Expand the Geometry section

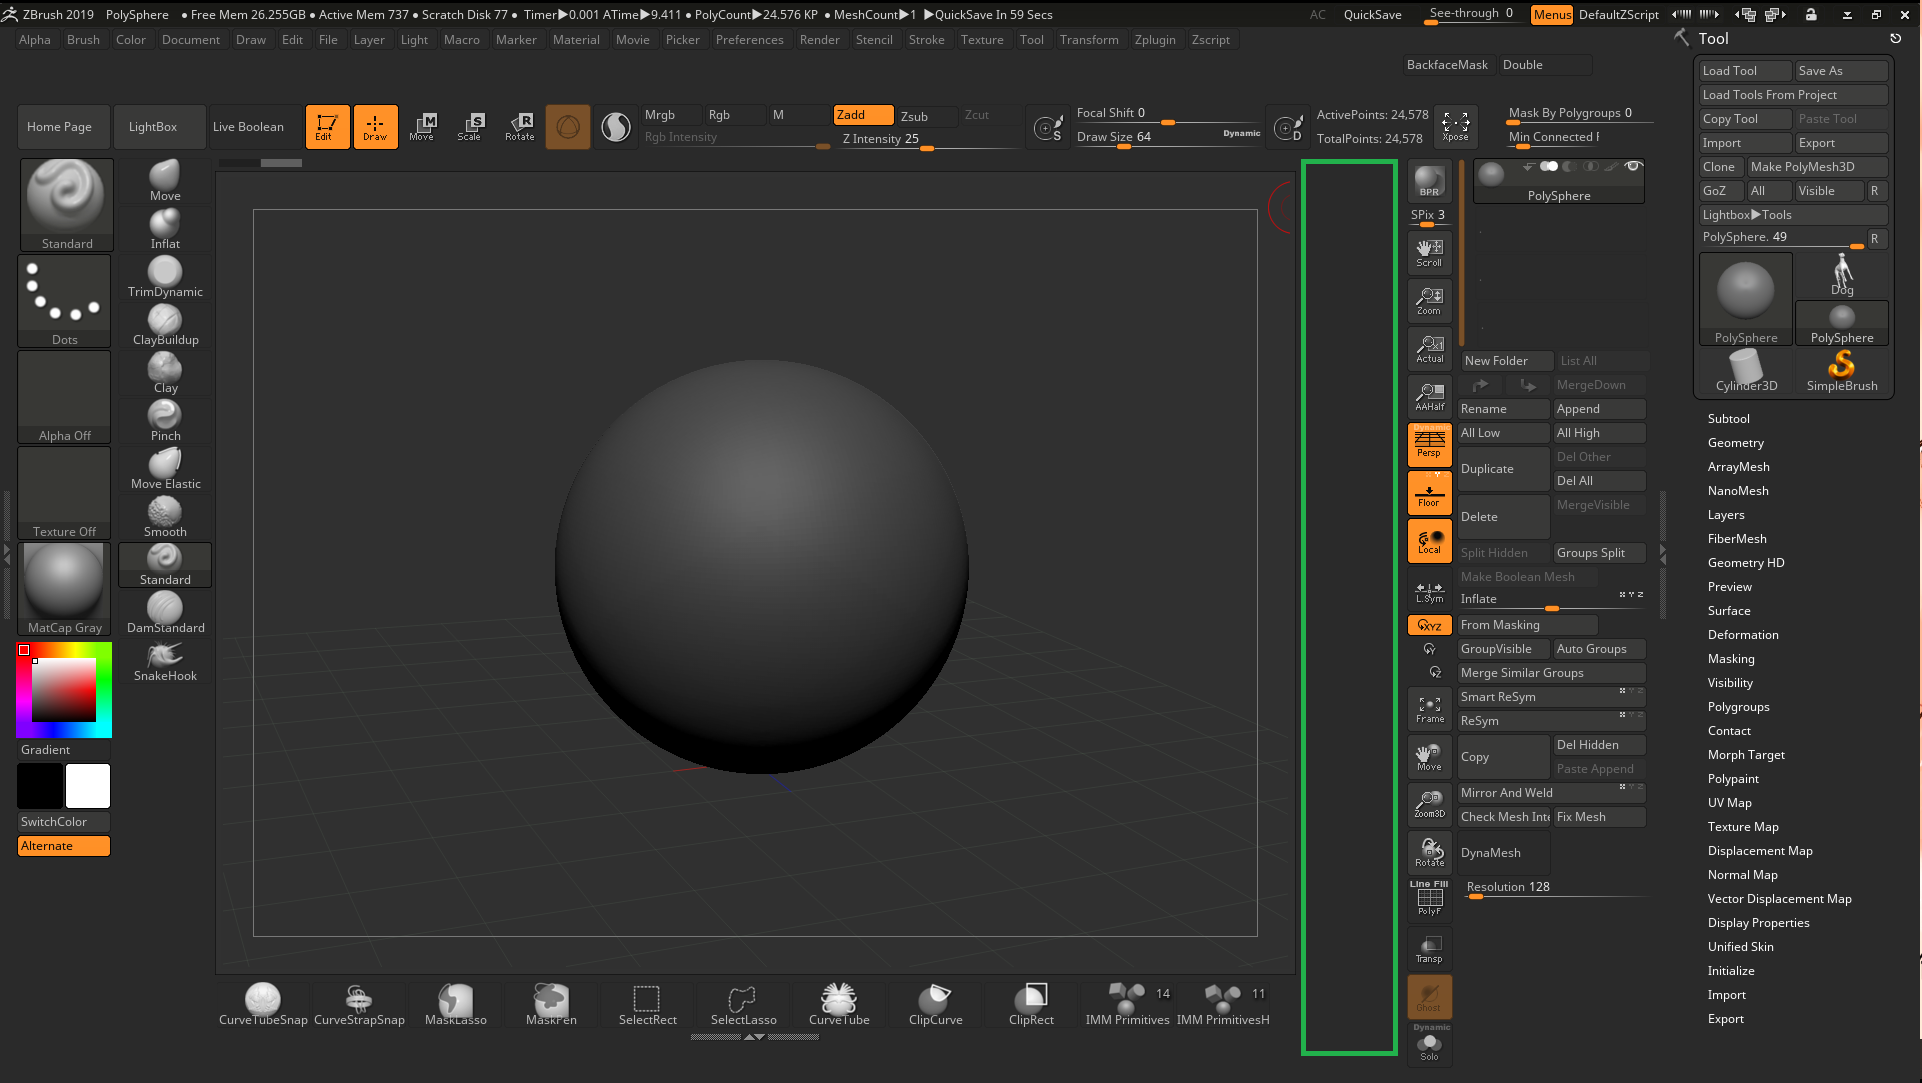1735,443
